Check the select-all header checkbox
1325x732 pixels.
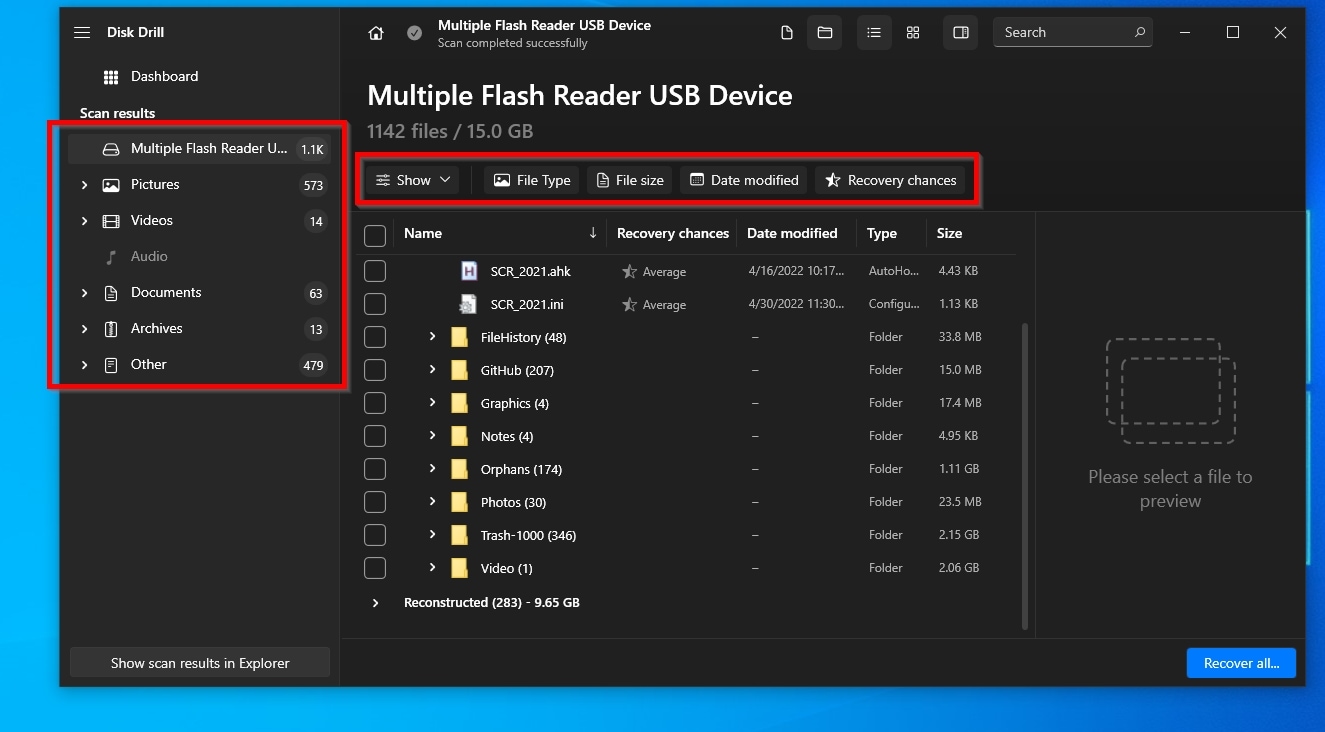[x=375, y=236]
